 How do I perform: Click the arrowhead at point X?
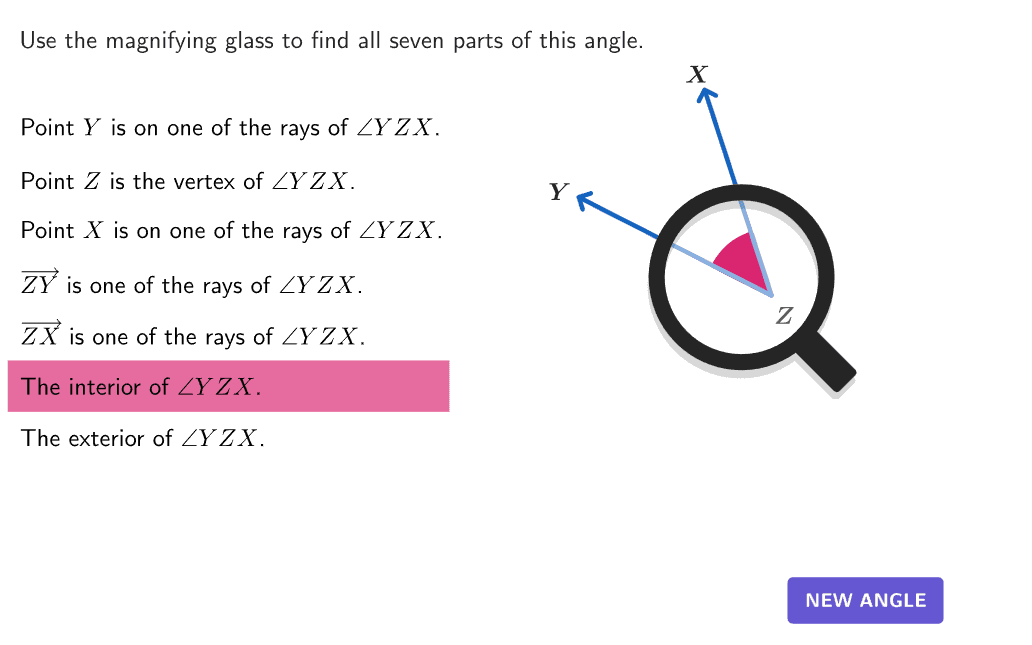point(707,94)
